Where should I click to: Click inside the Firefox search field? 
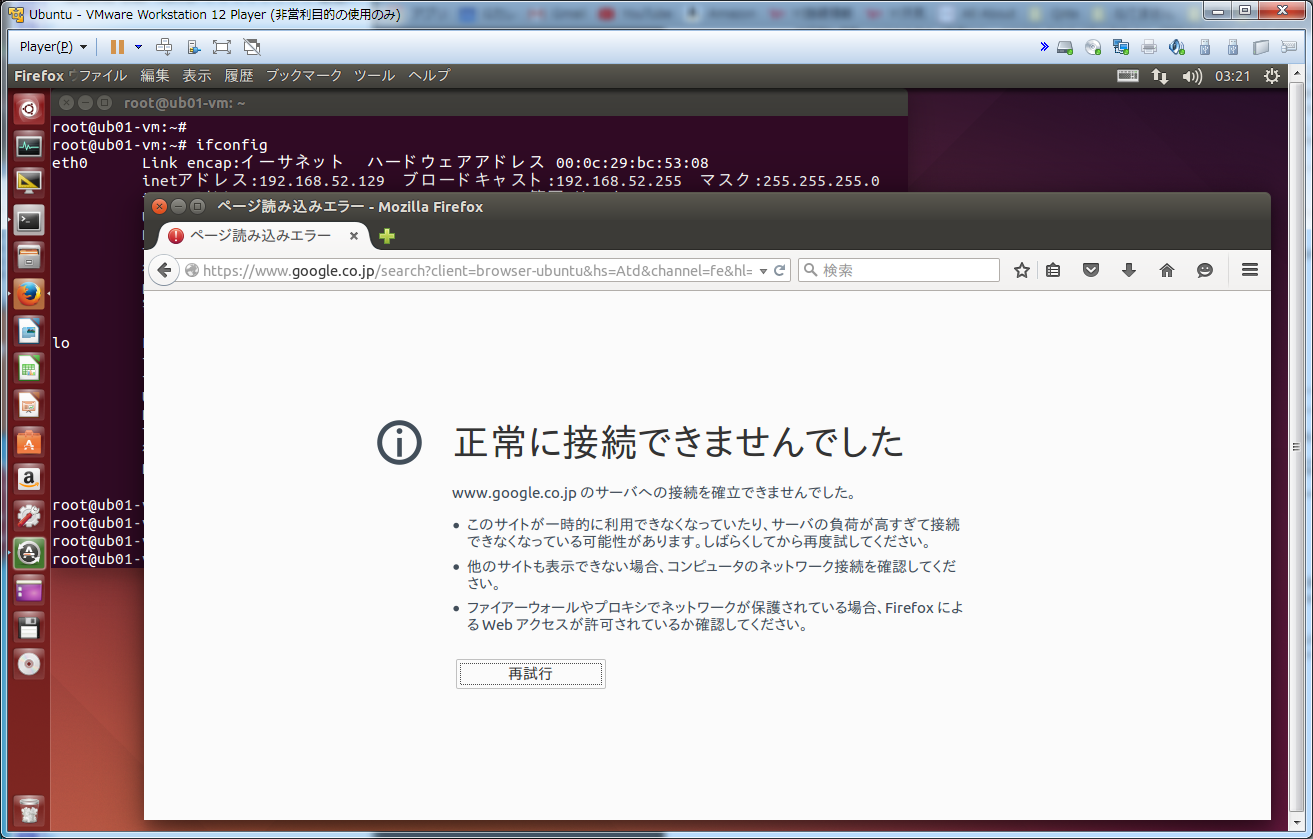click(x=900, y=270)
